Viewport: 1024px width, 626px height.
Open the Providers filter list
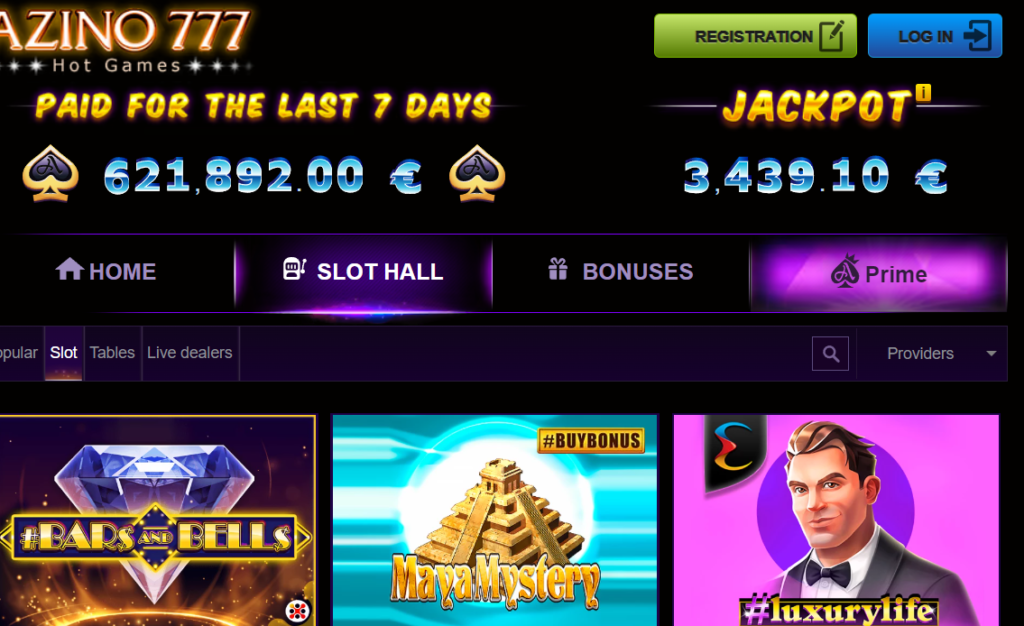[932, 353]
